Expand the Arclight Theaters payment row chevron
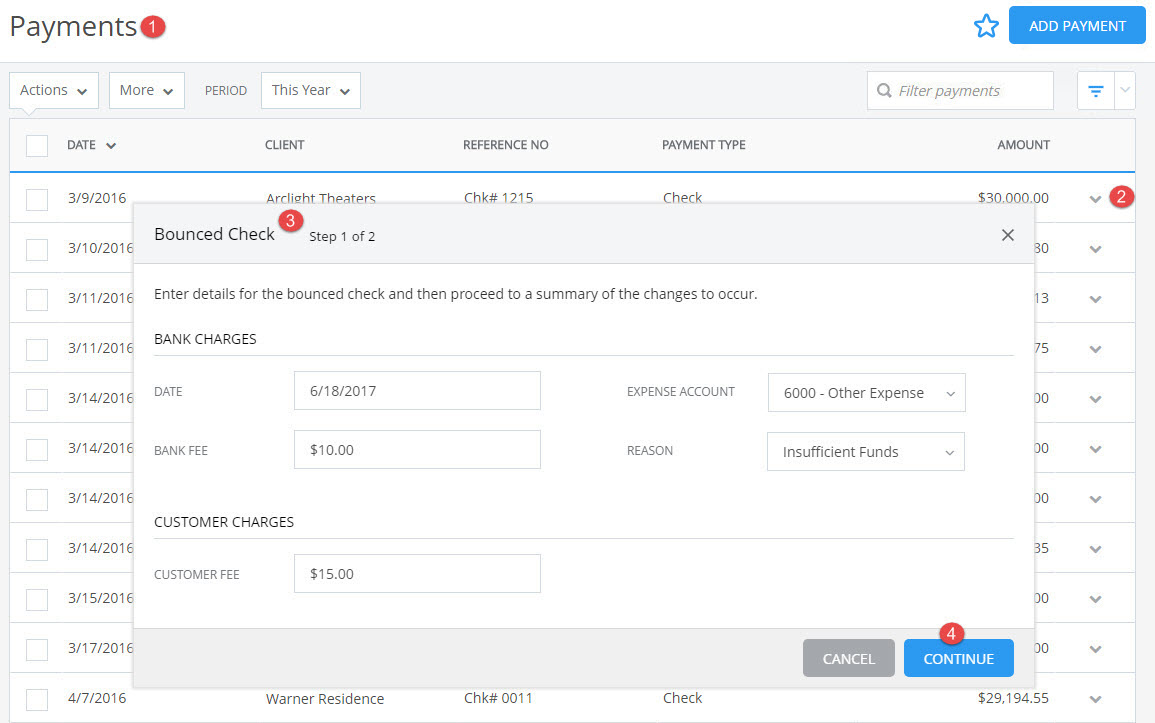The width and height of the screenshot is (1155, 723). pos(1094,198)
